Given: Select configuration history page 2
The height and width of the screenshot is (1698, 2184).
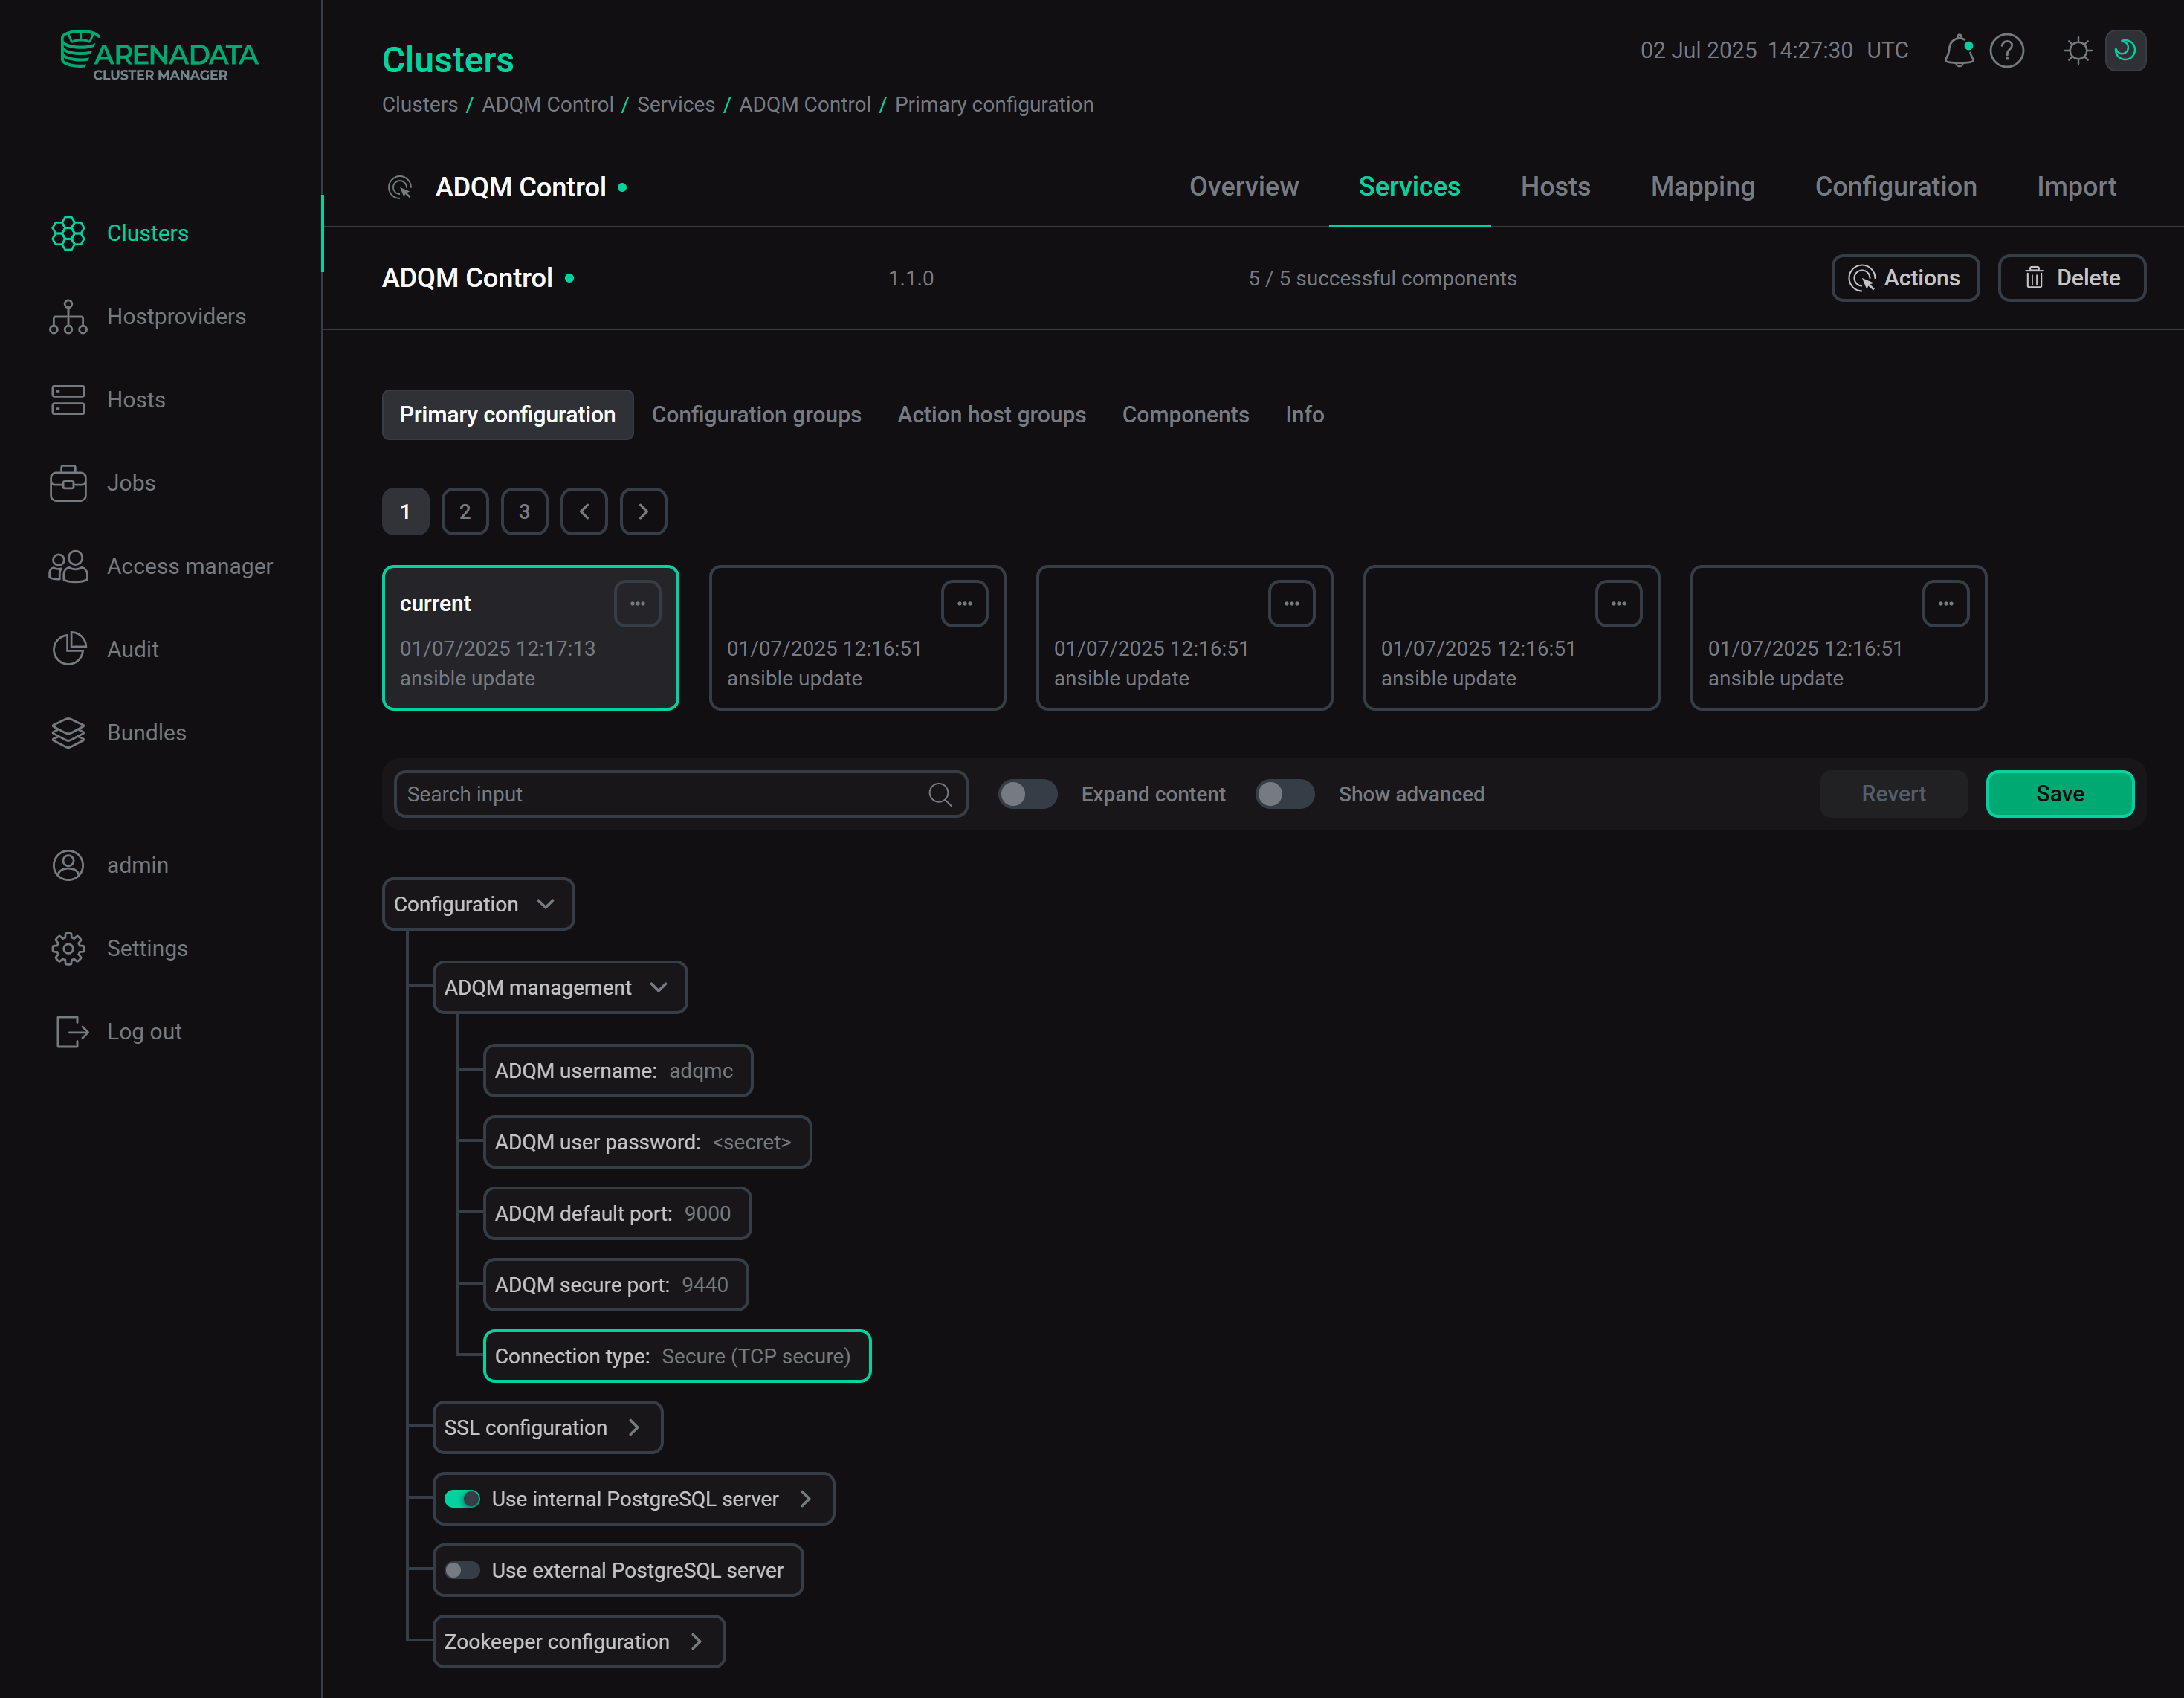Looking at the screenshot, I should 464,511.
